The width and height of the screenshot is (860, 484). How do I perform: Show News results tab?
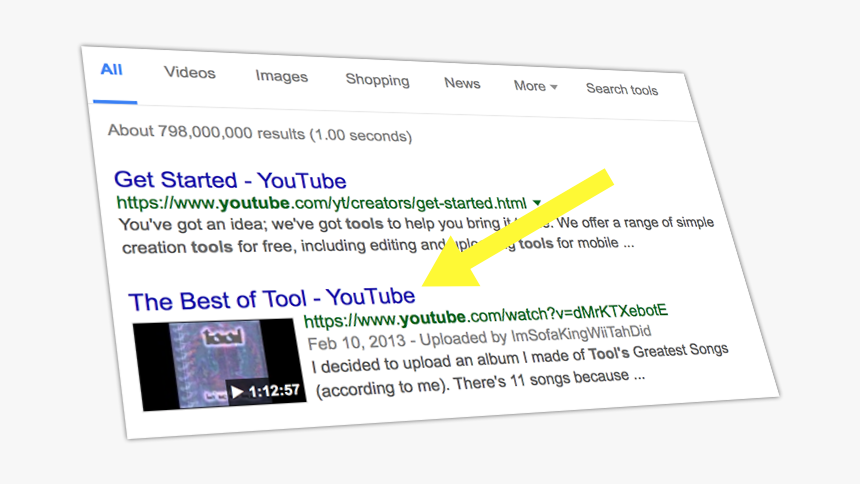point(462,83)
